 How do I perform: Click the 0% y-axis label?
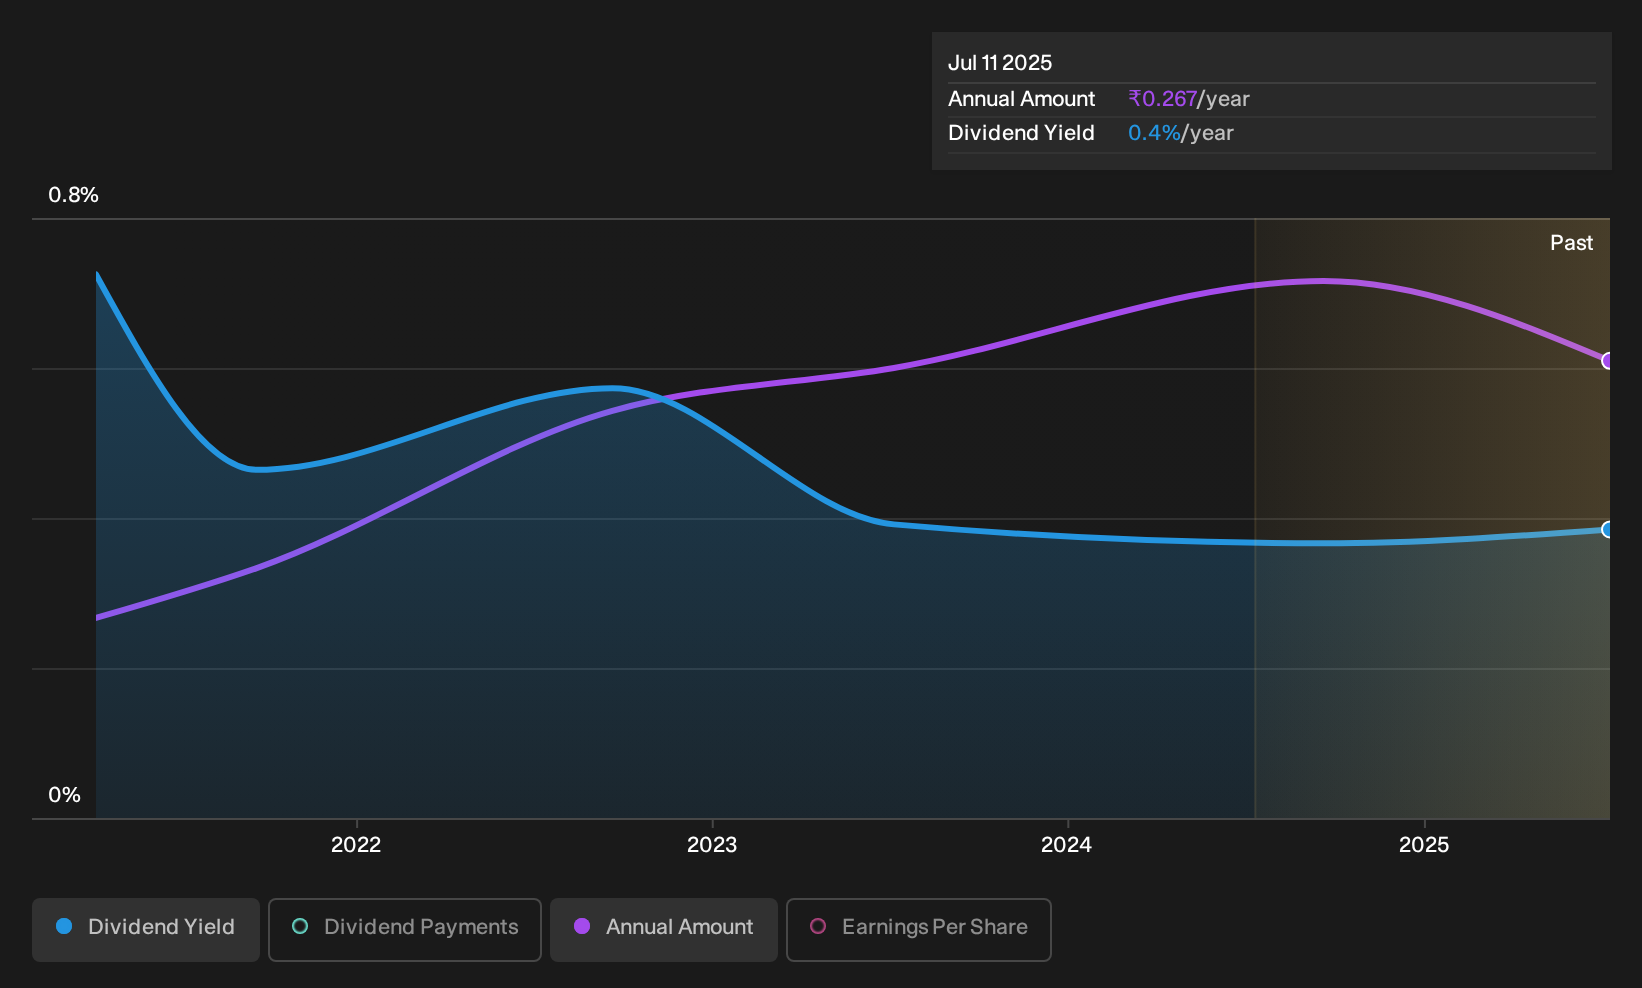click(64, 795)
